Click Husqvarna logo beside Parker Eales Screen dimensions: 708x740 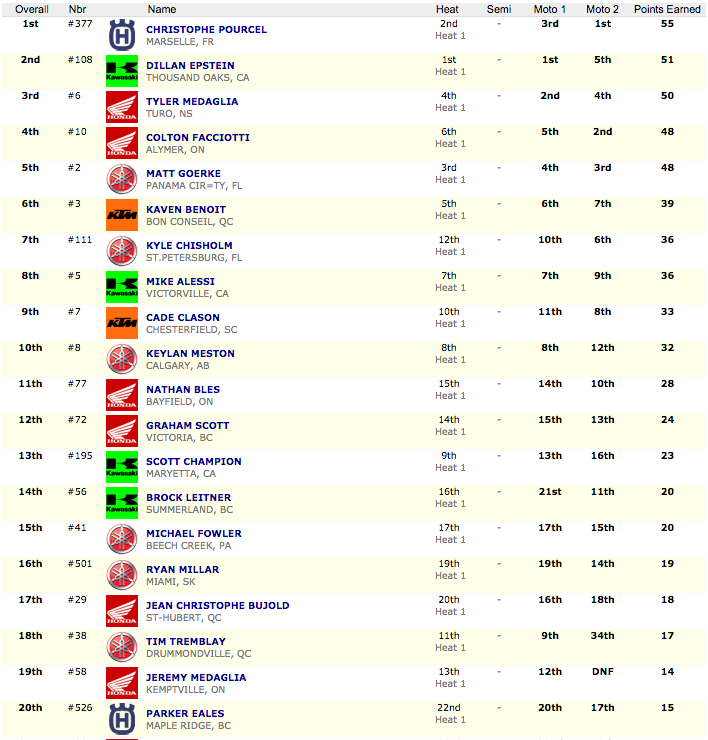pyautogui.click(x=122, y=719)
